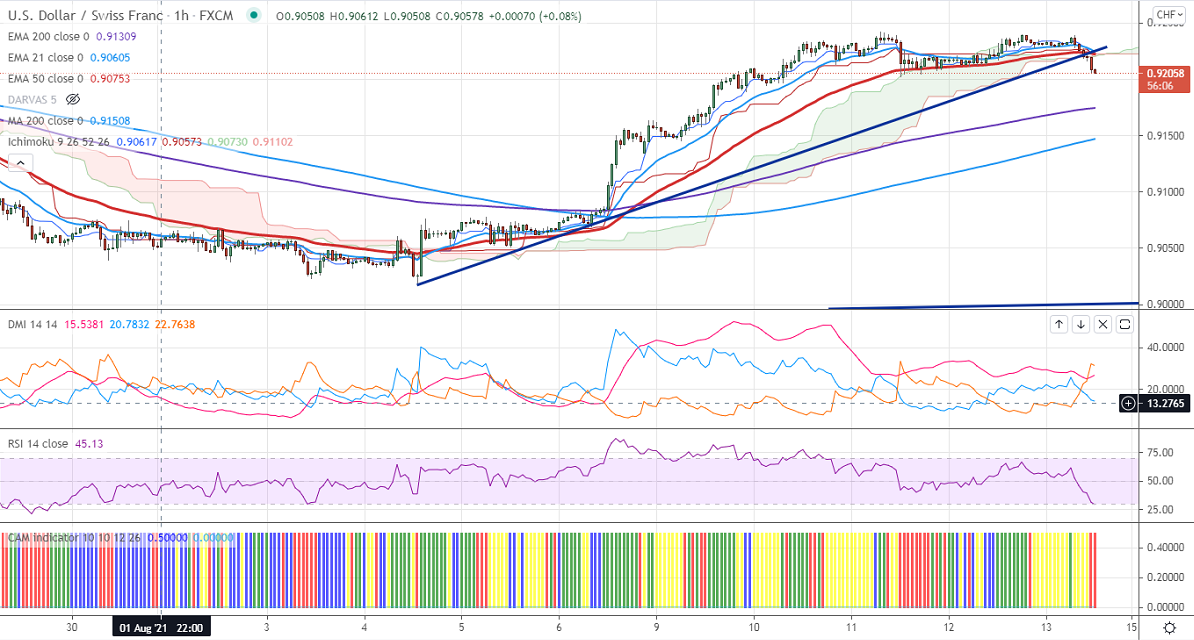
Task: Click the 0.90605 EMA 21 value
Action: tap(110, 58)
